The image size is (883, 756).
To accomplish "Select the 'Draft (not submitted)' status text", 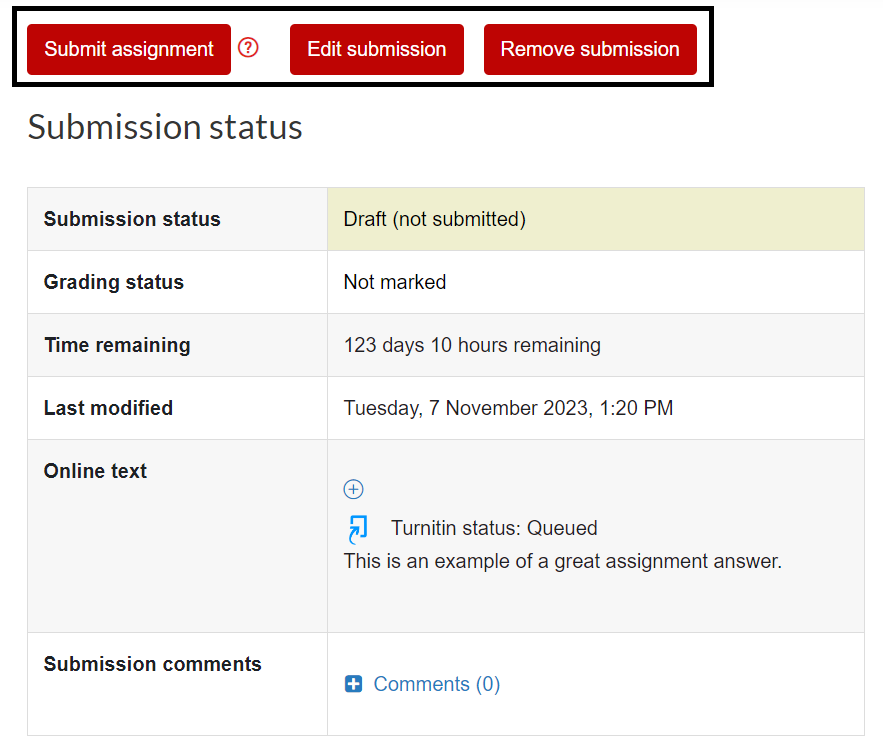I will point(435,219).
